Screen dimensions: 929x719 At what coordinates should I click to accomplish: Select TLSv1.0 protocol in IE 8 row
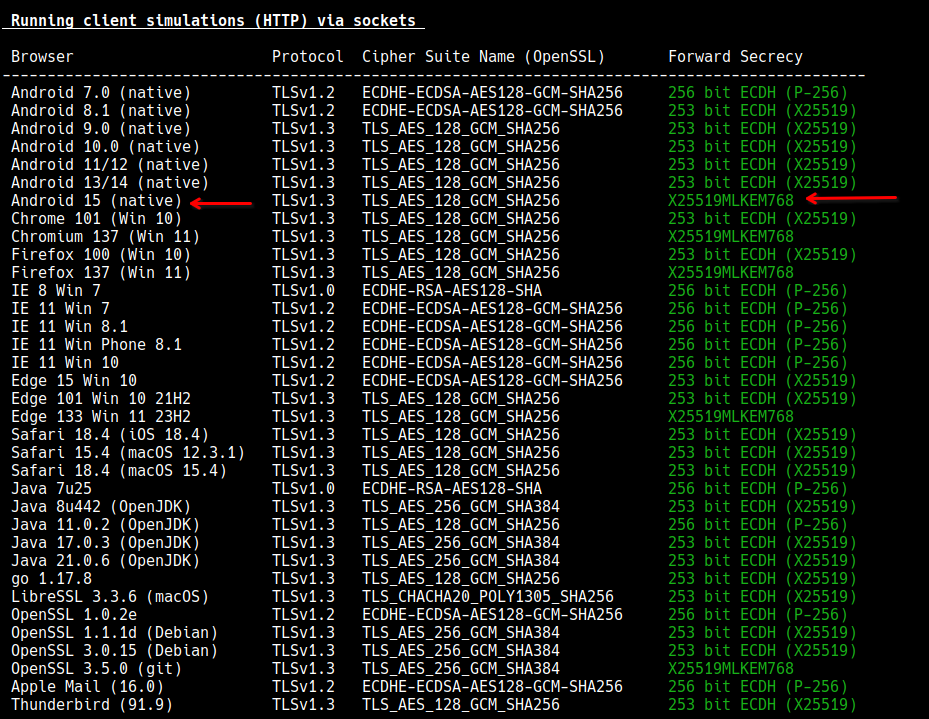303,291
